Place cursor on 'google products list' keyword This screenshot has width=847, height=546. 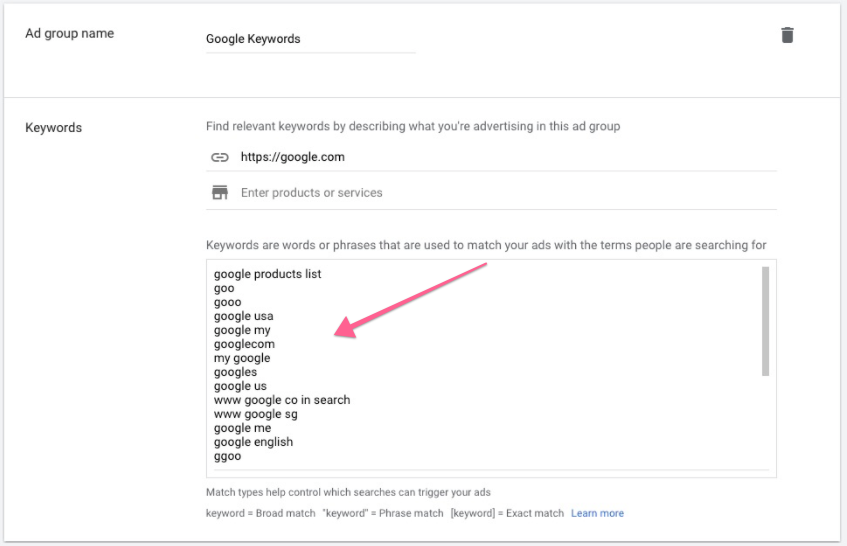click(x=268, y=274)
